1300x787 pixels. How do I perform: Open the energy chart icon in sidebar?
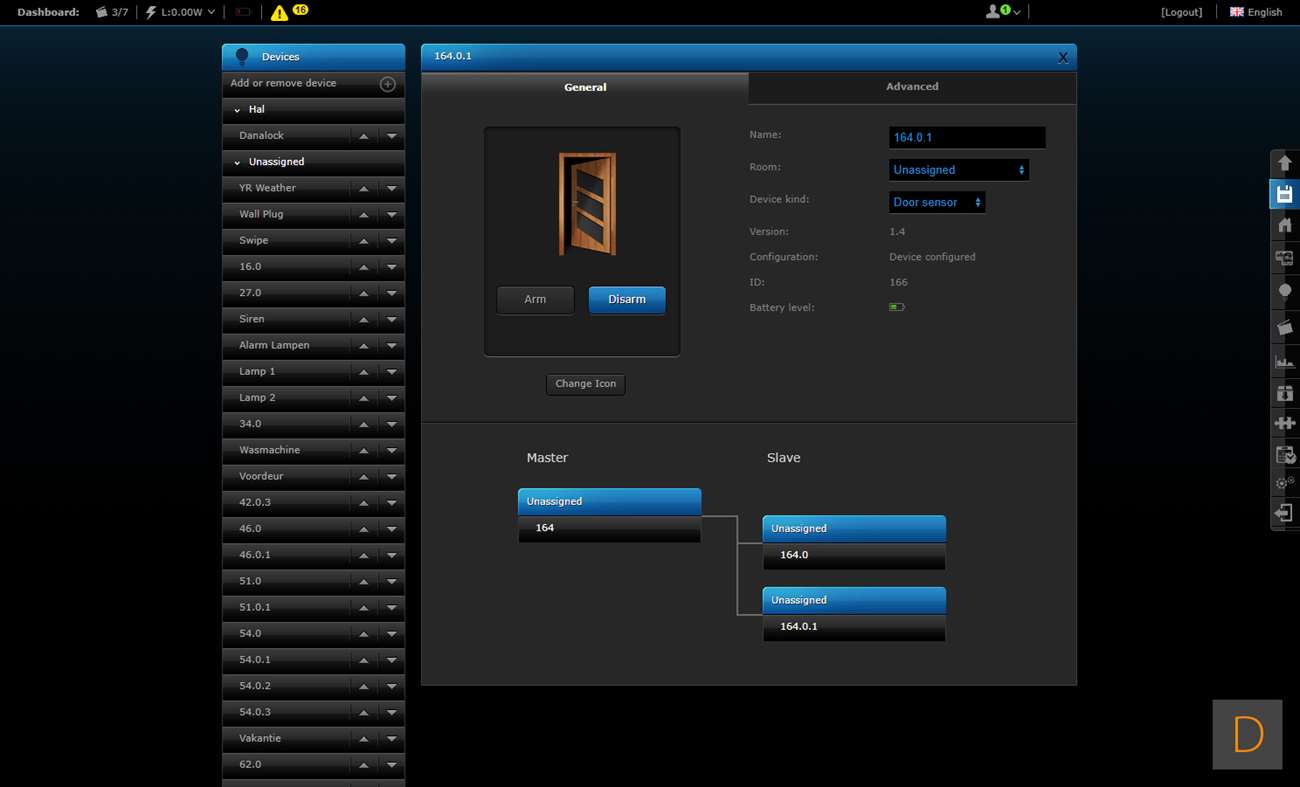[1285, 361]
